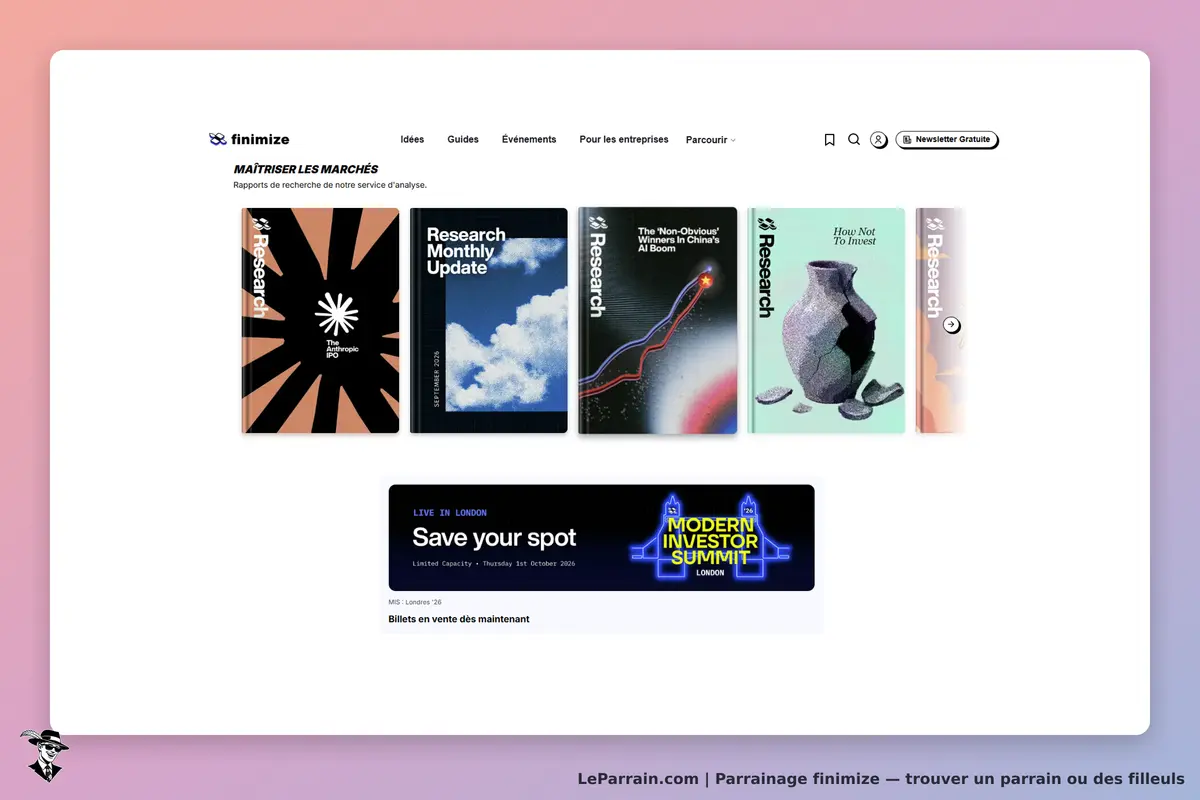Select Rapports de recherche subtitle text
This screenshot has width=1200, height=800.
(x=330, y=185)
